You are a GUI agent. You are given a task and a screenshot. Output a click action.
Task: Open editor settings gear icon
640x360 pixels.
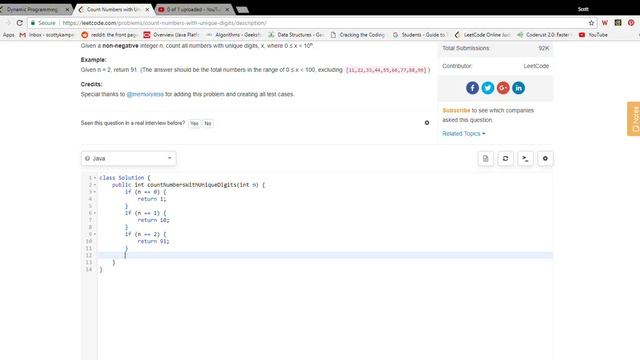point(545,158)
